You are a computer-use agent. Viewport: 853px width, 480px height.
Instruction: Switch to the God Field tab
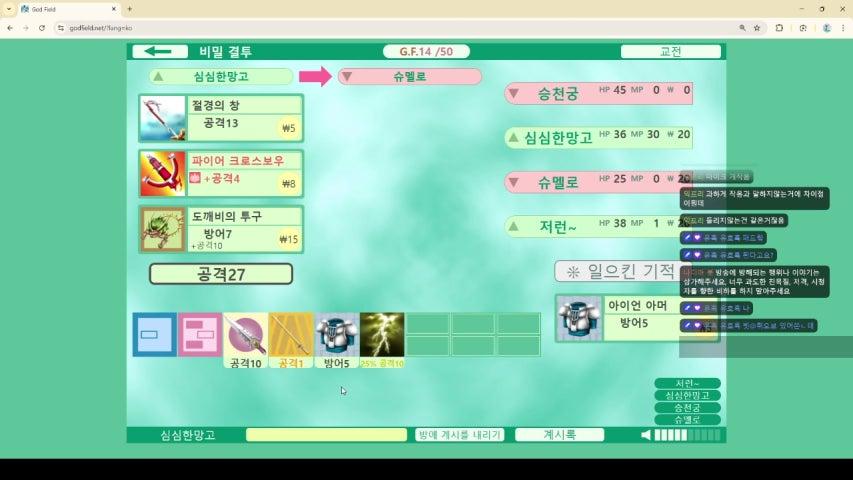(69, 9)
